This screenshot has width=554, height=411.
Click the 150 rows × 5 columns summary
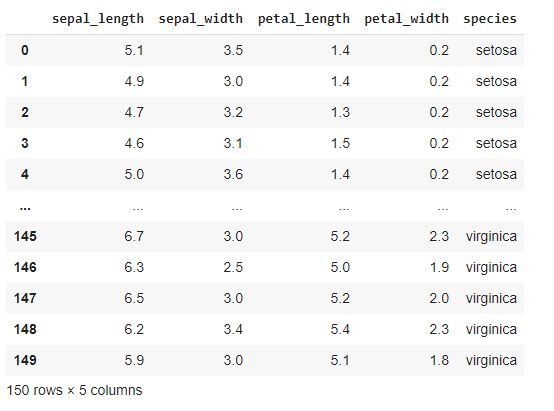[74, 391]
